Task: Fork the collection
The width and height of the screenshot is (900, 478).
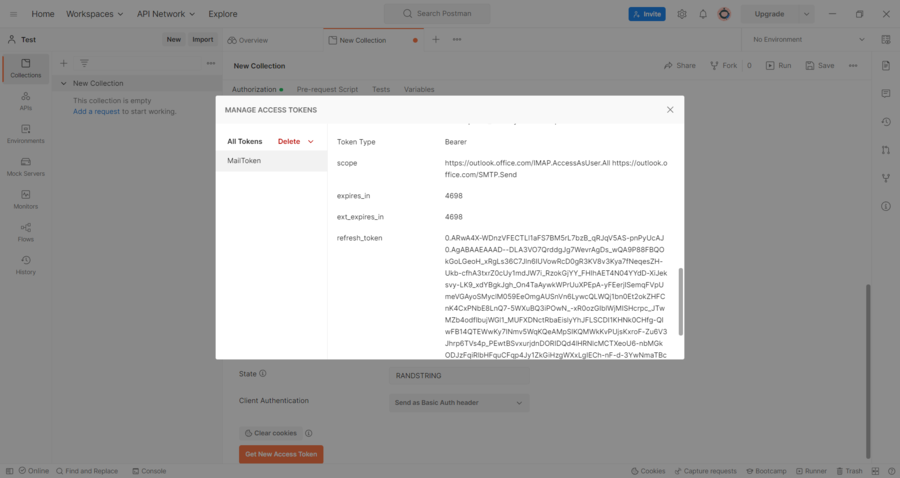Action: click(724, 65)
